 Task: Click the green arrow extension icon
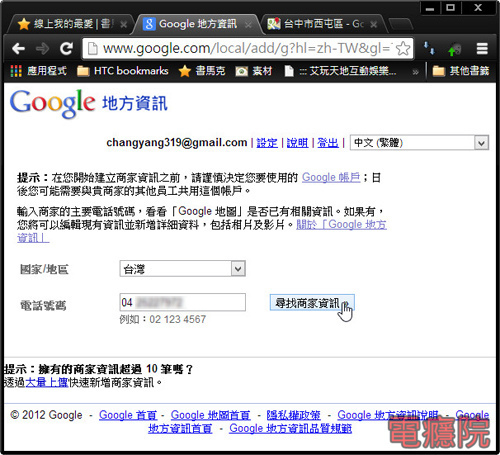click(455, 49)
